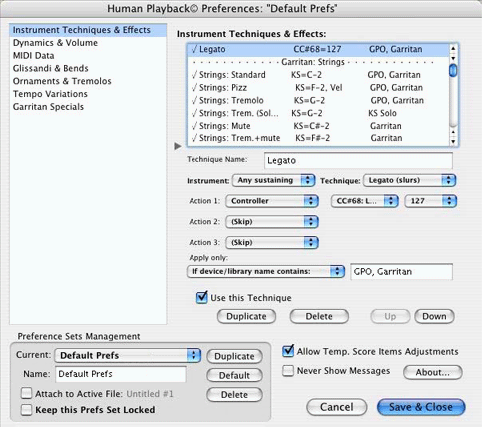This screenshot has height=427, width=482.
Task: Check Keep this Prefs Set Locked
Action: (x=26, y=410)
